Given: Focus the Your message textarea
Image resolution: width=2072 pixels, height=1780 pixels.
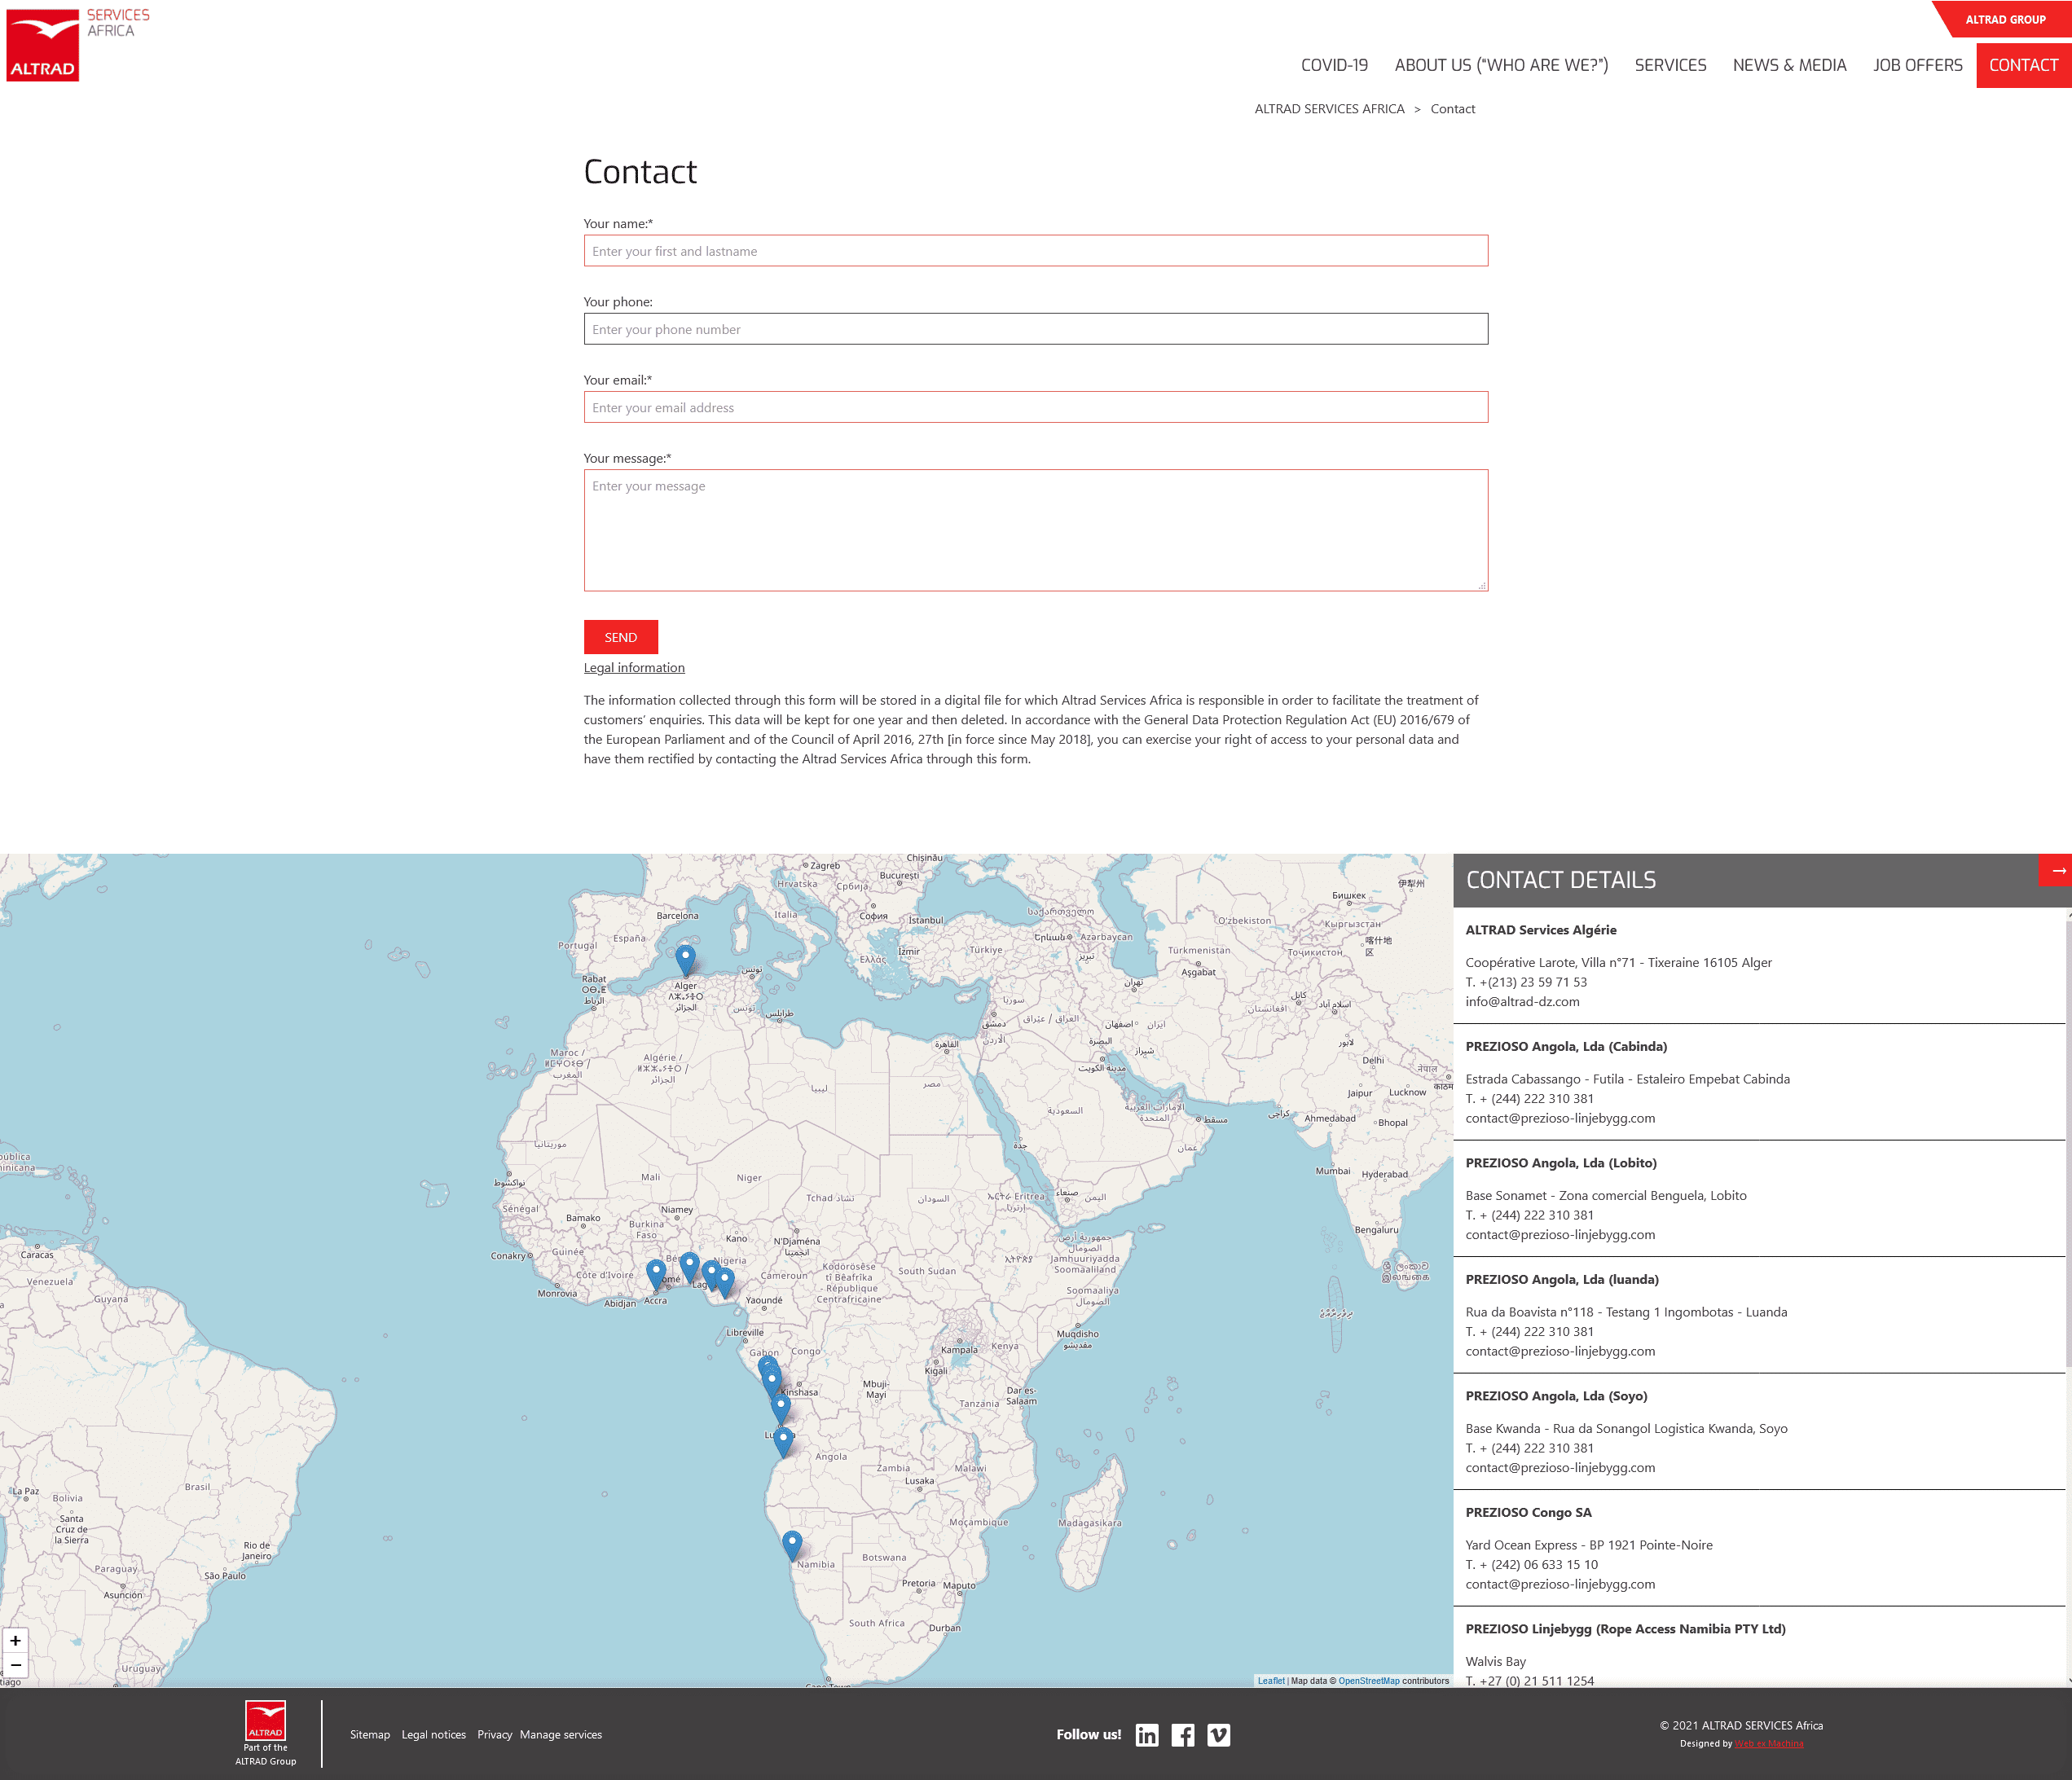Looking at the screenshot, I should pos(1036,530).
